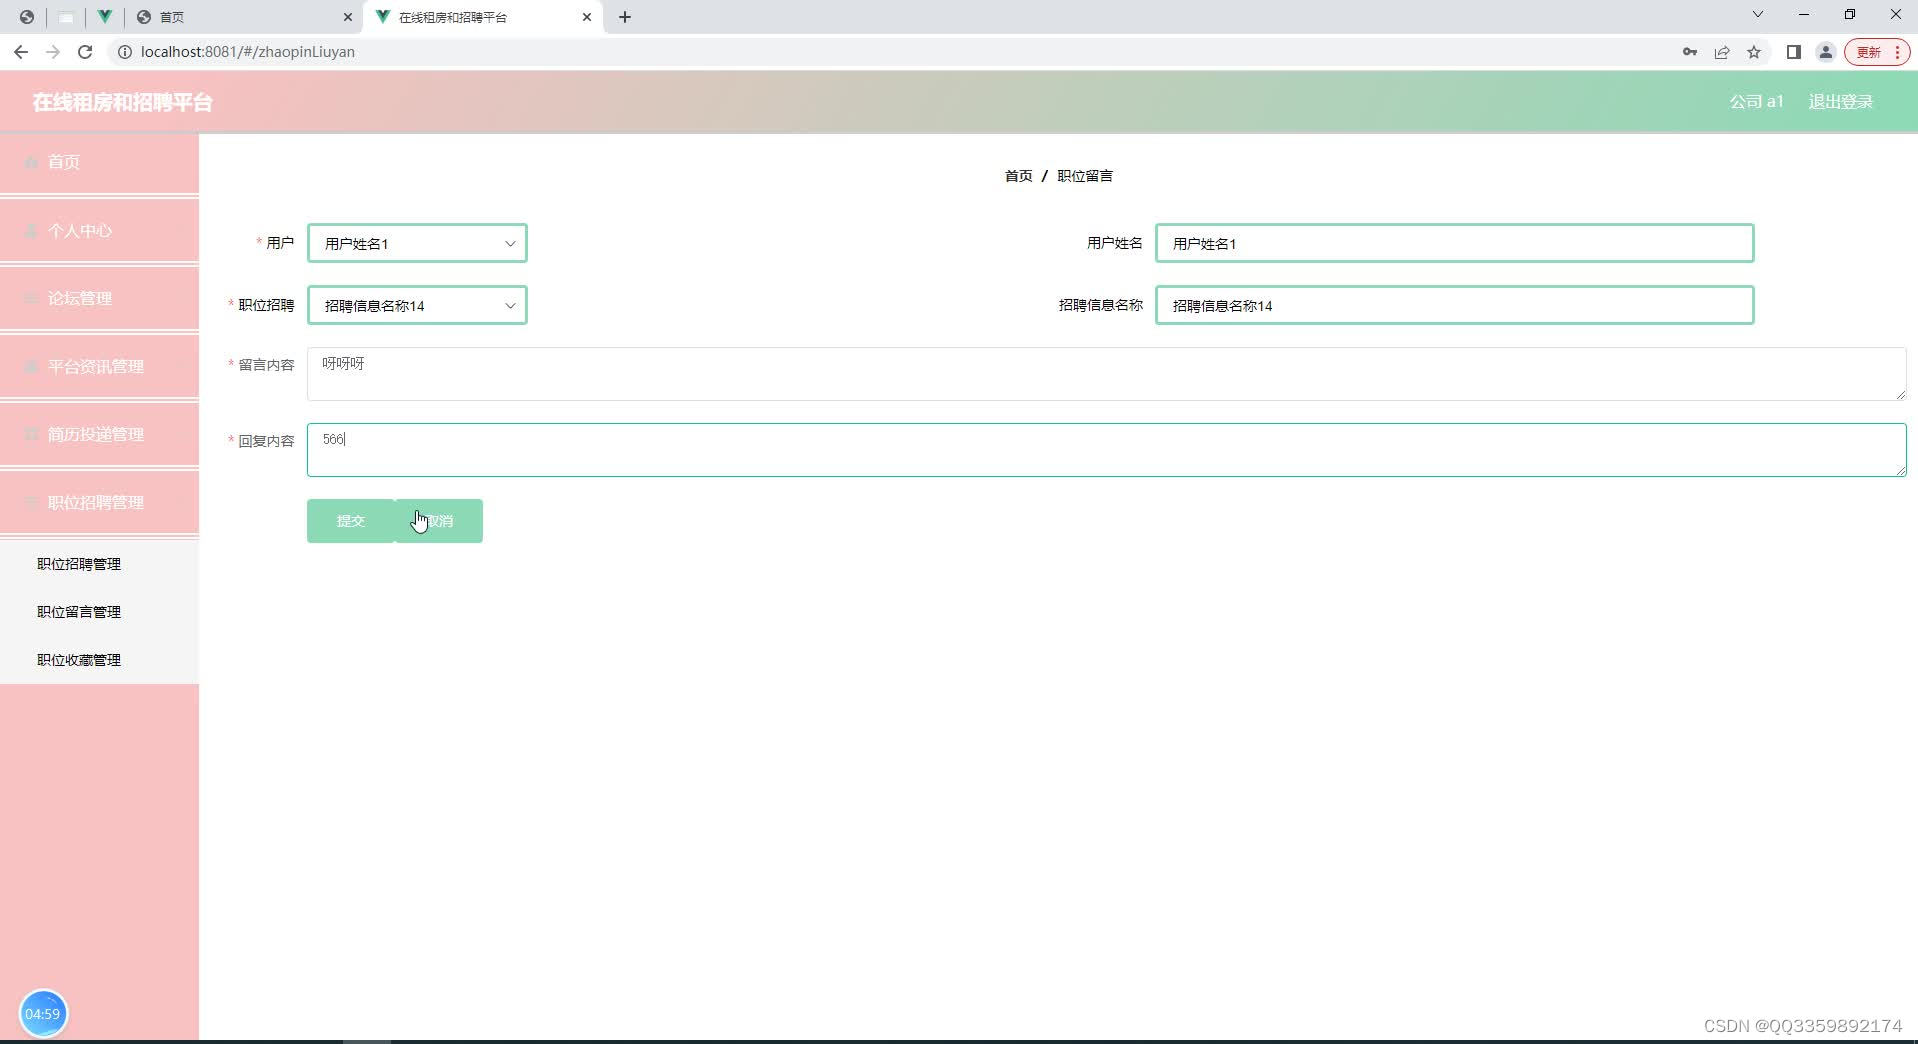Expand 简历投递管理 sidebar menu
The width and height of the screenshot is (1918, 1044).
tap(99, 434)
